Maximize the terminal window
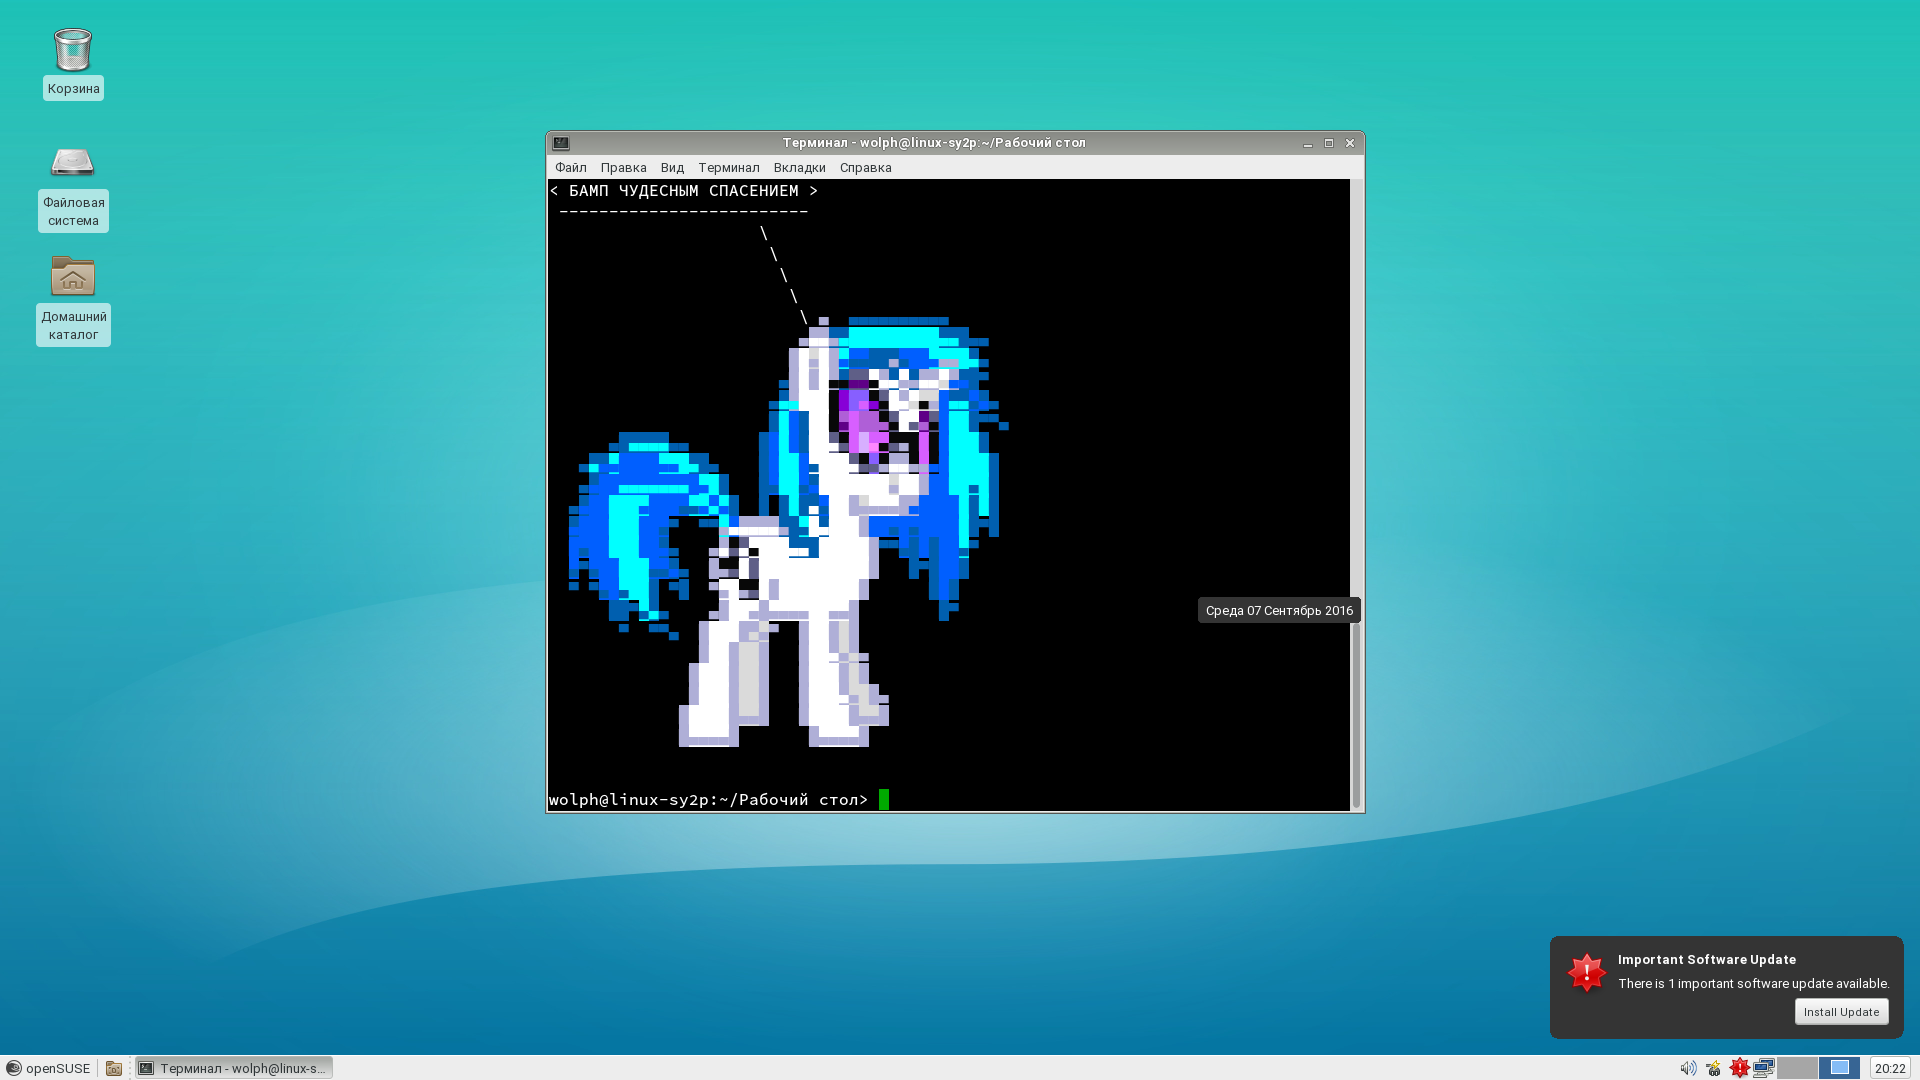The width and height of the screenshot is (1920, 1080). (1329, 143)
